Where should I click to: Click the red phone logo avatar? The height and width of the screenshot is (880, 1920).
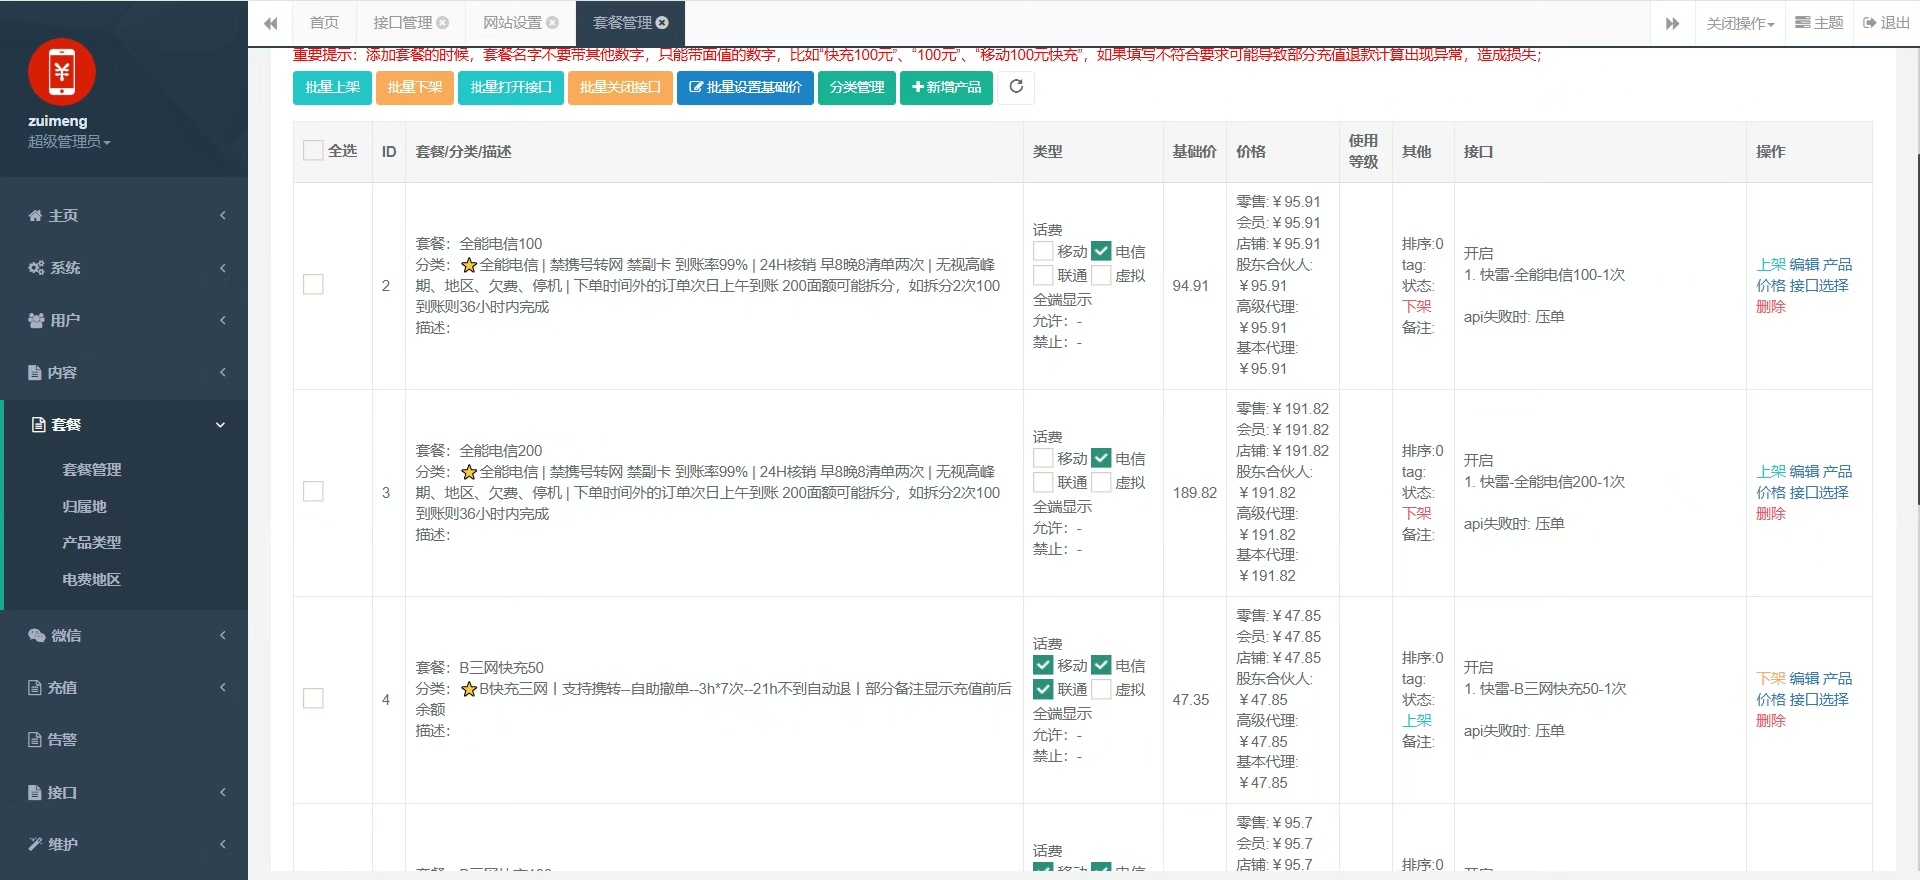(62, 72)
